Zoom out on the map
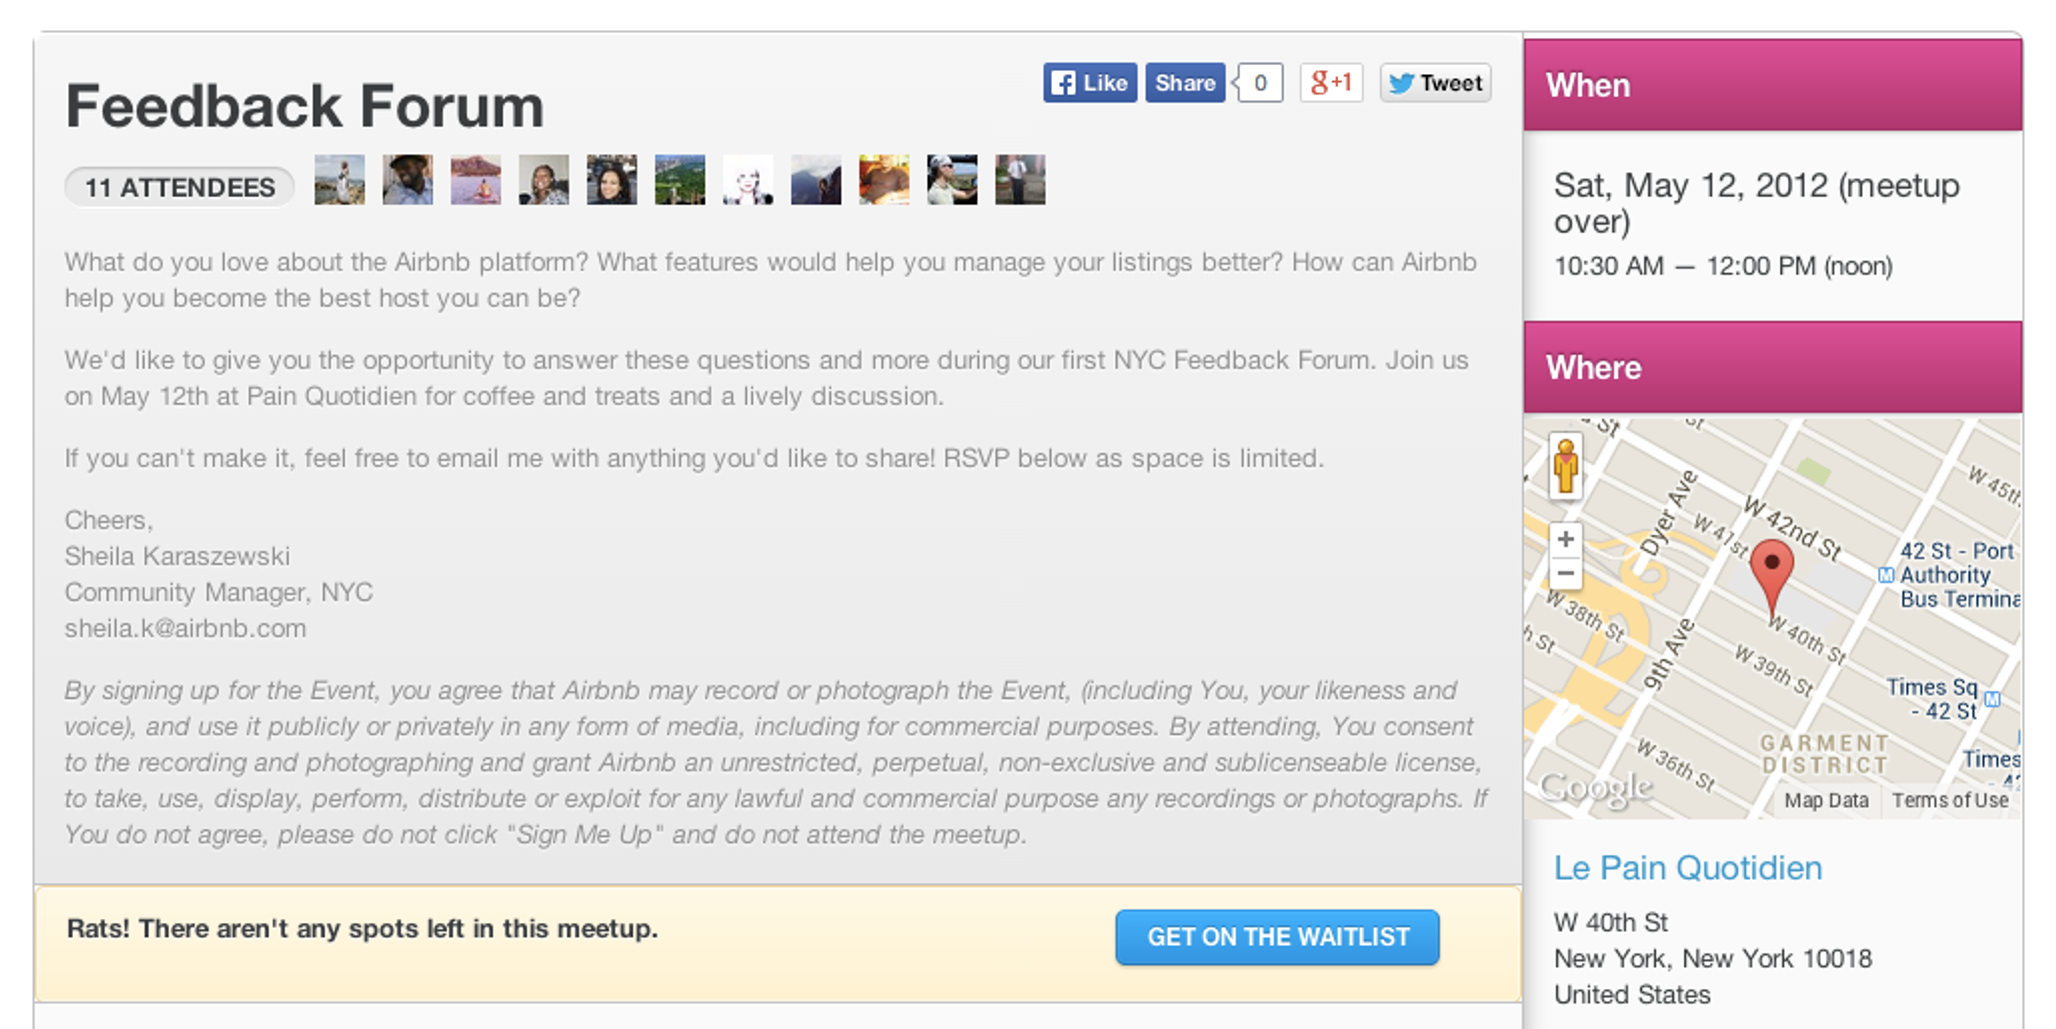 pos(1566,574)
